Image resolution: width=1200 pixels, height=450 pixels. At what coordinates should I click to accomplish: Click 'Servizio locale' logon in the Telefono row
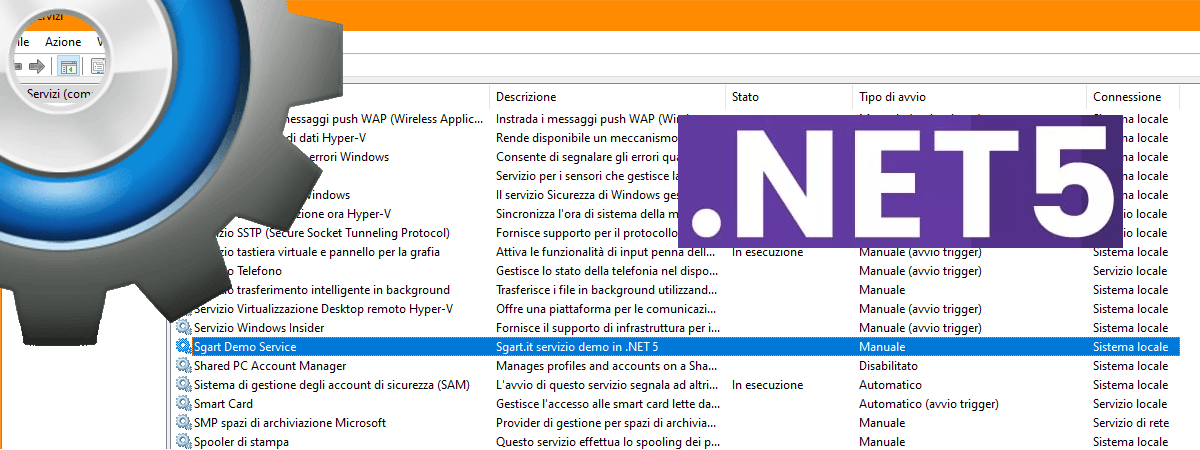[1130, 271]
